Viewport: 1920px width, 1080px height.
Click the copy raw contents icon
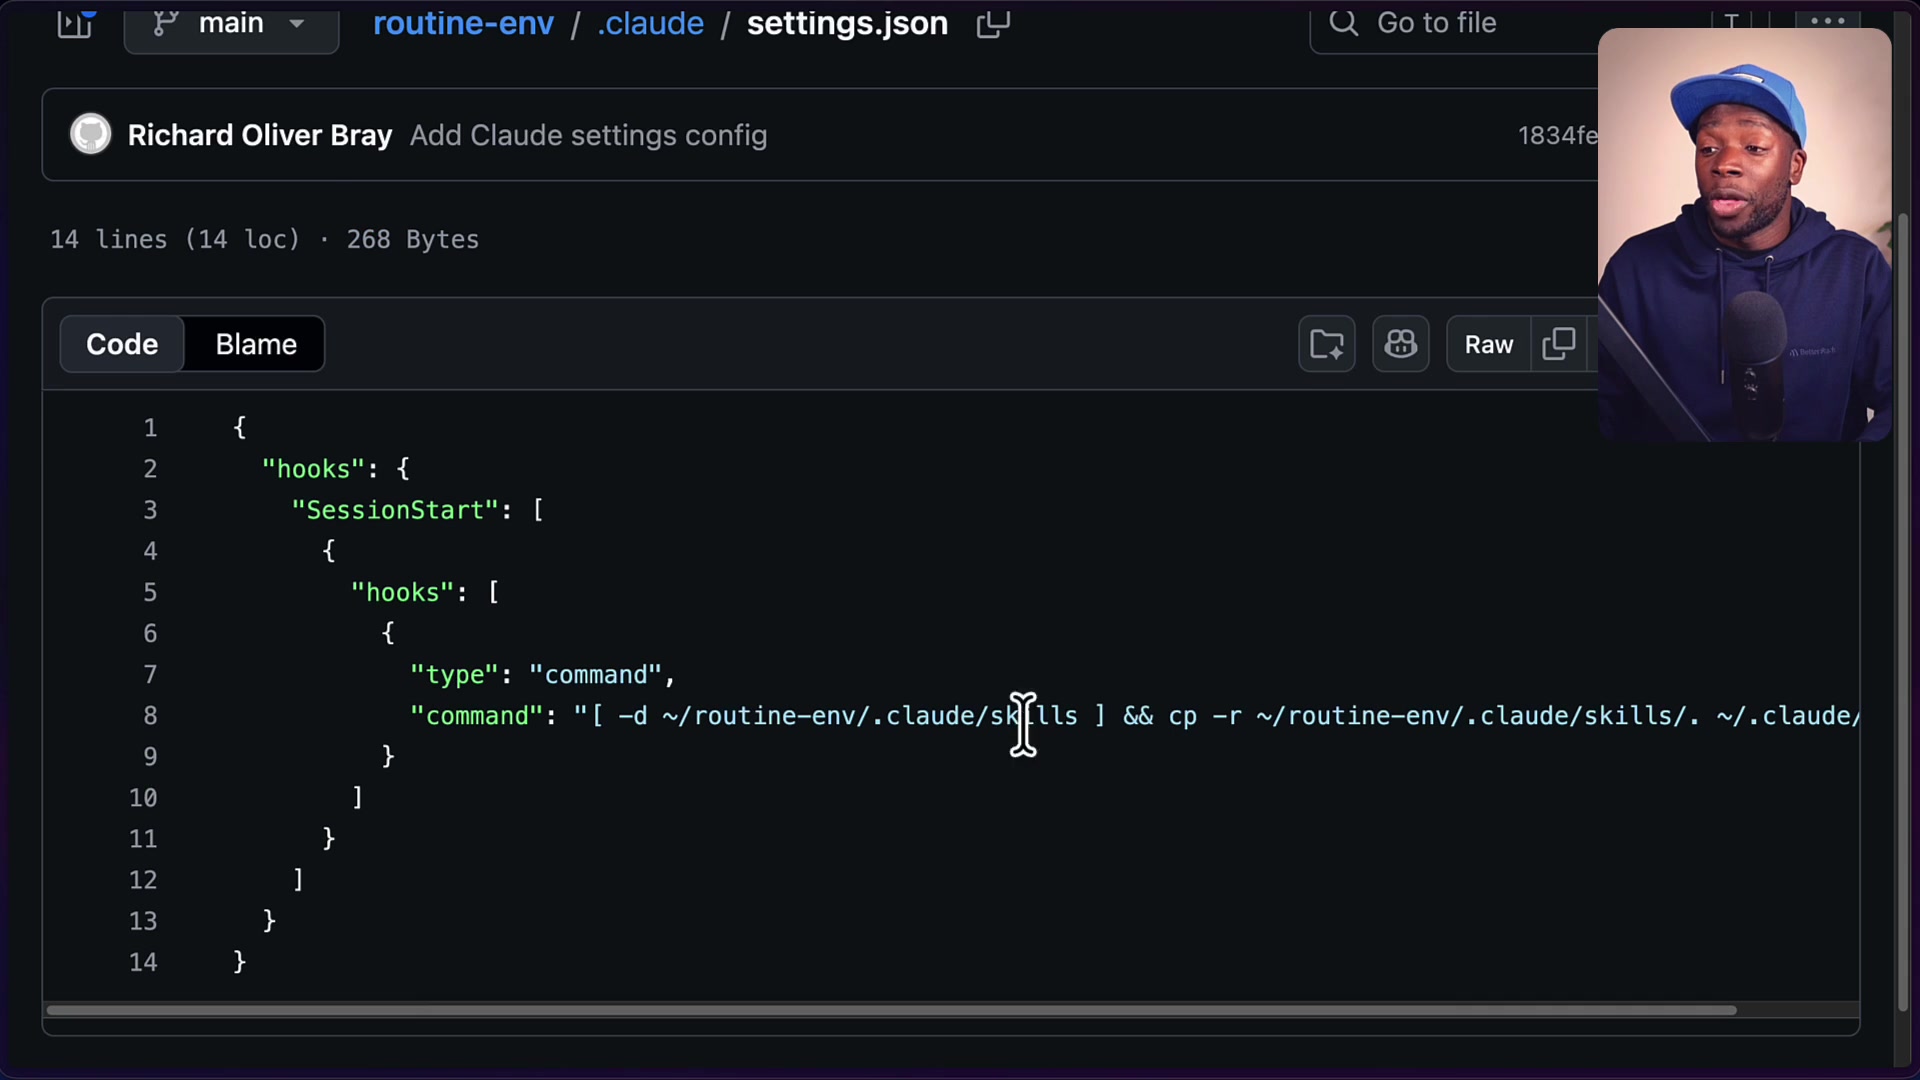click(x=1559, y=343)
